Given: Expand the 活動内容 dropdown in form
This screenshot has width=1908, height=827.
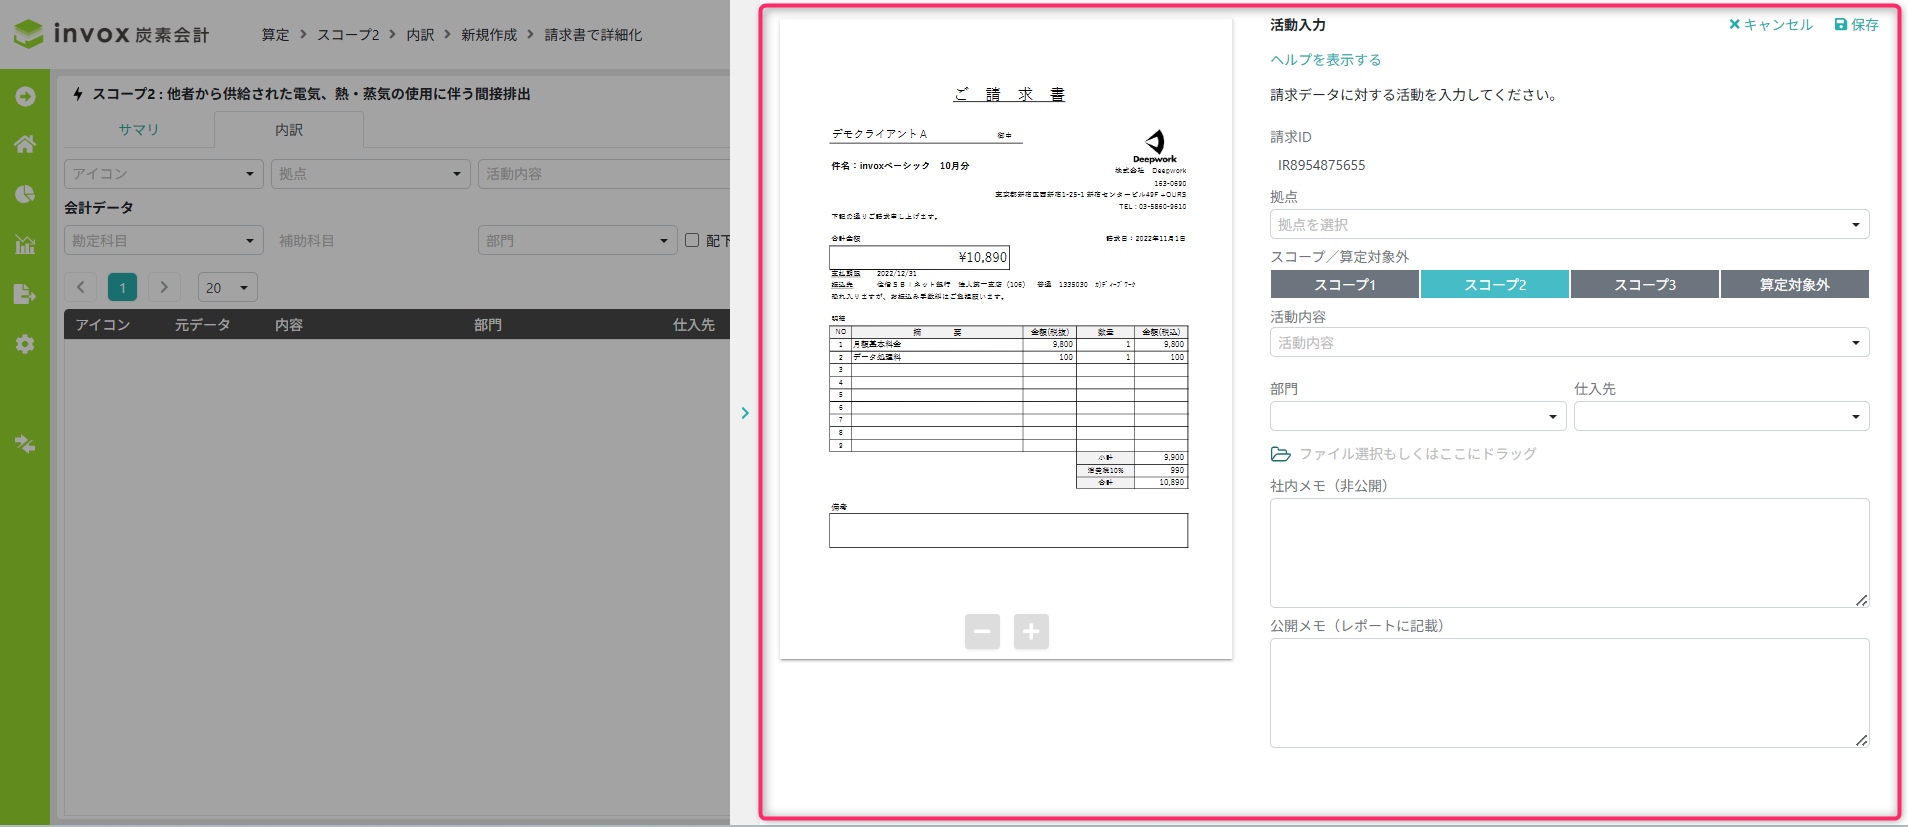Looking at the screenshot, I should tap(1568, 343).
